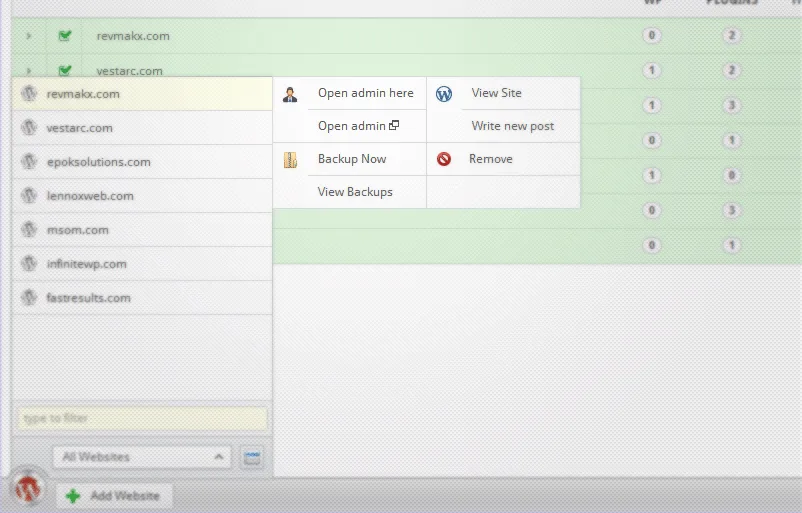Focus the type to filter field
The height and width of the screenshot is (513, 802).
[142, 418]
